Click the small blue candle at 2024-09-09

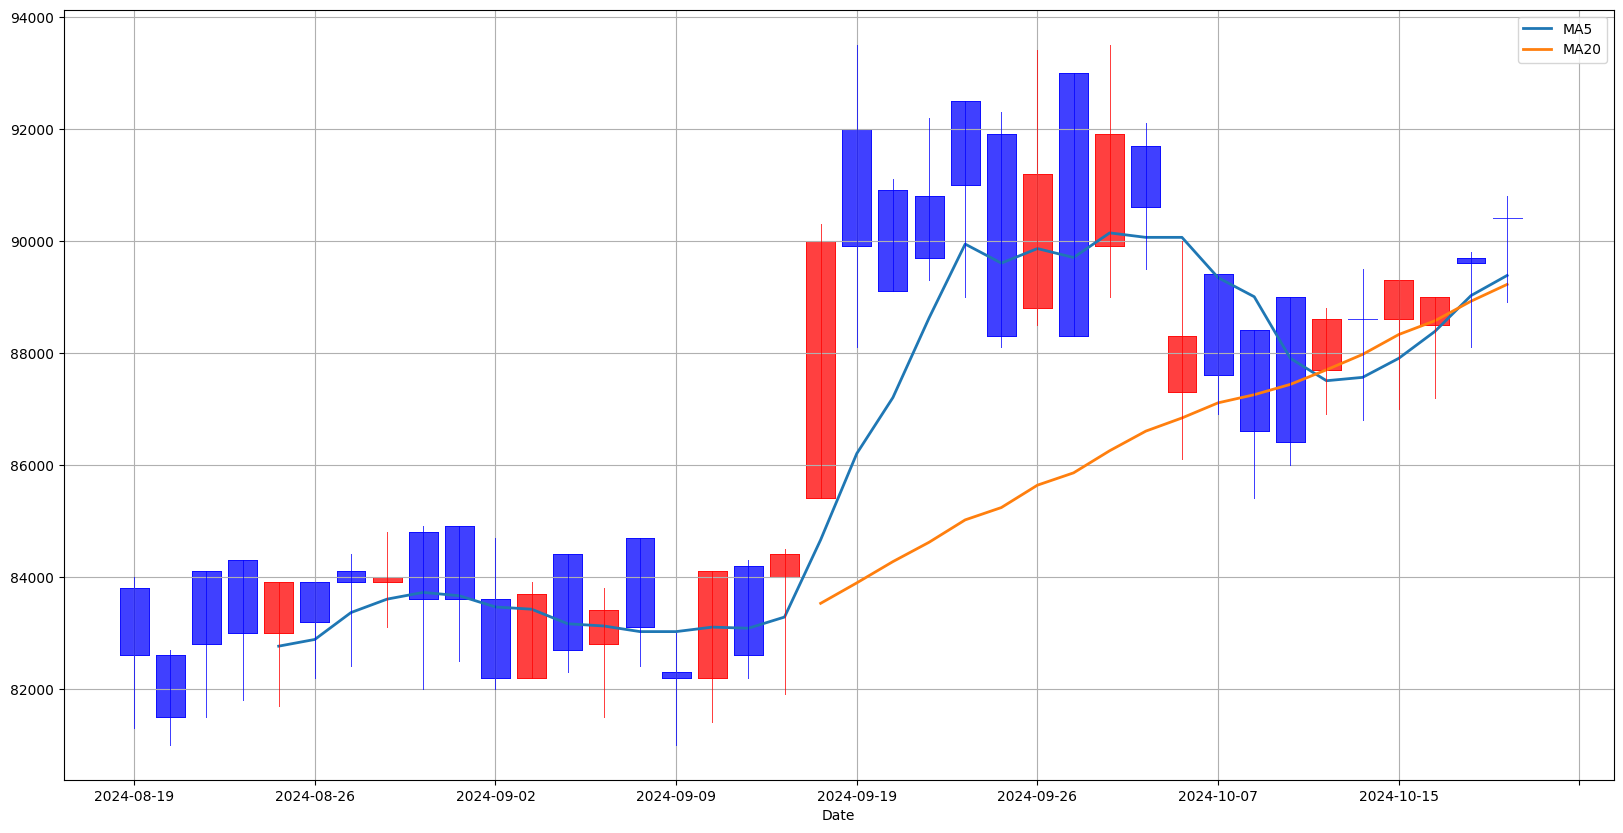tap(676, 675)
